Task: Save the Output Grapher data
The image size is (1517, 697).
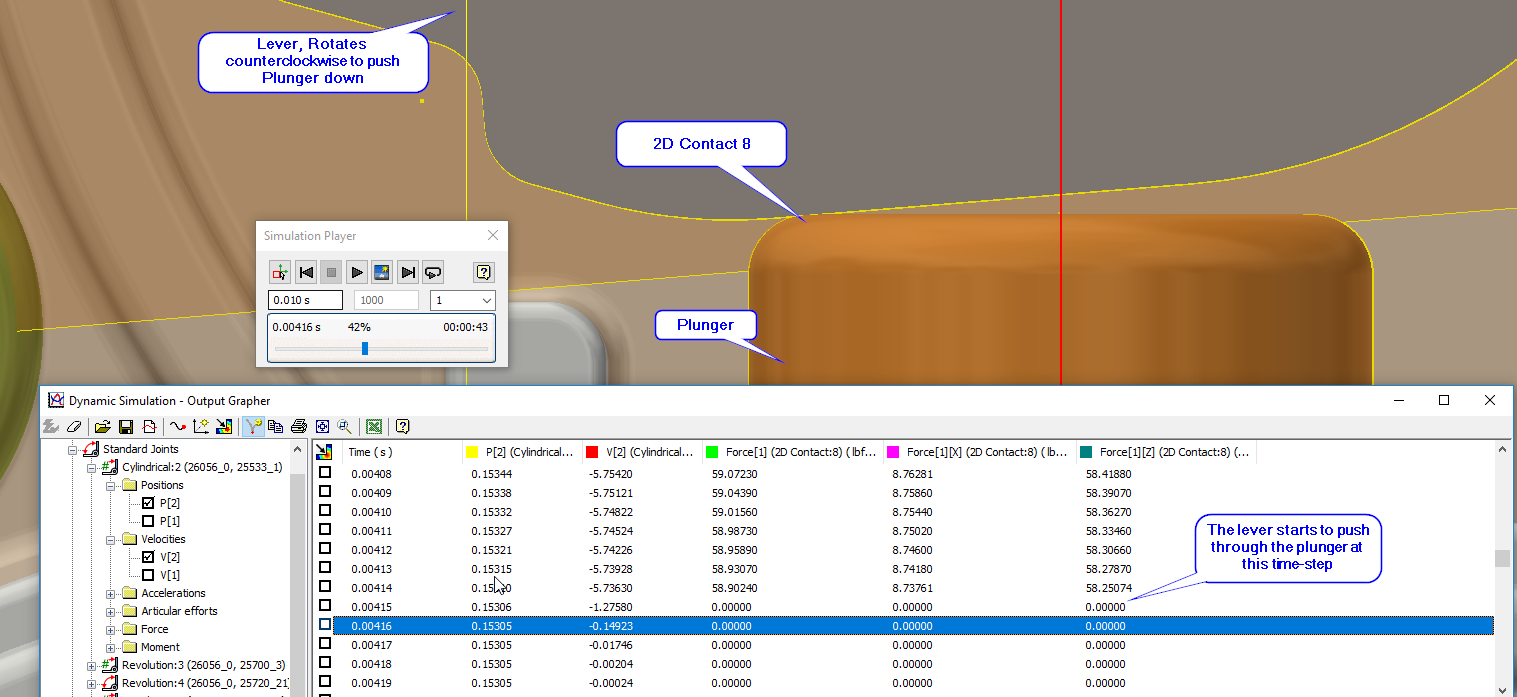Action: click(x=126, y=426)
